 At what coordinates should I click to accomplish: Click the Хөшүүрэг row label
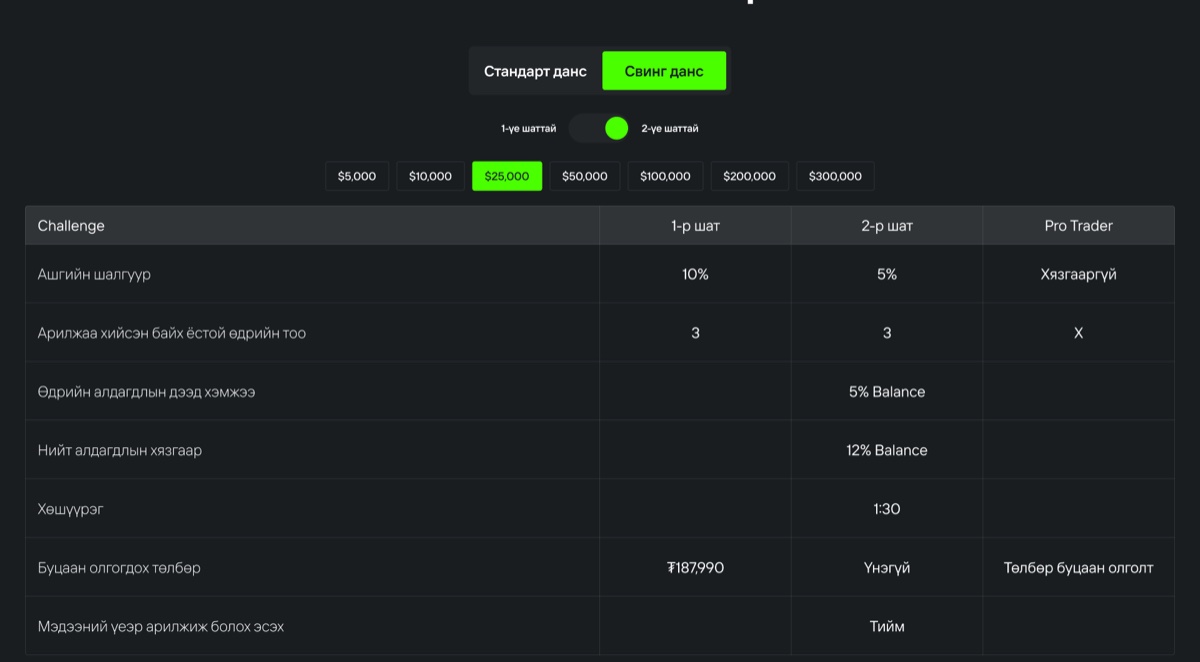[70, 509]
